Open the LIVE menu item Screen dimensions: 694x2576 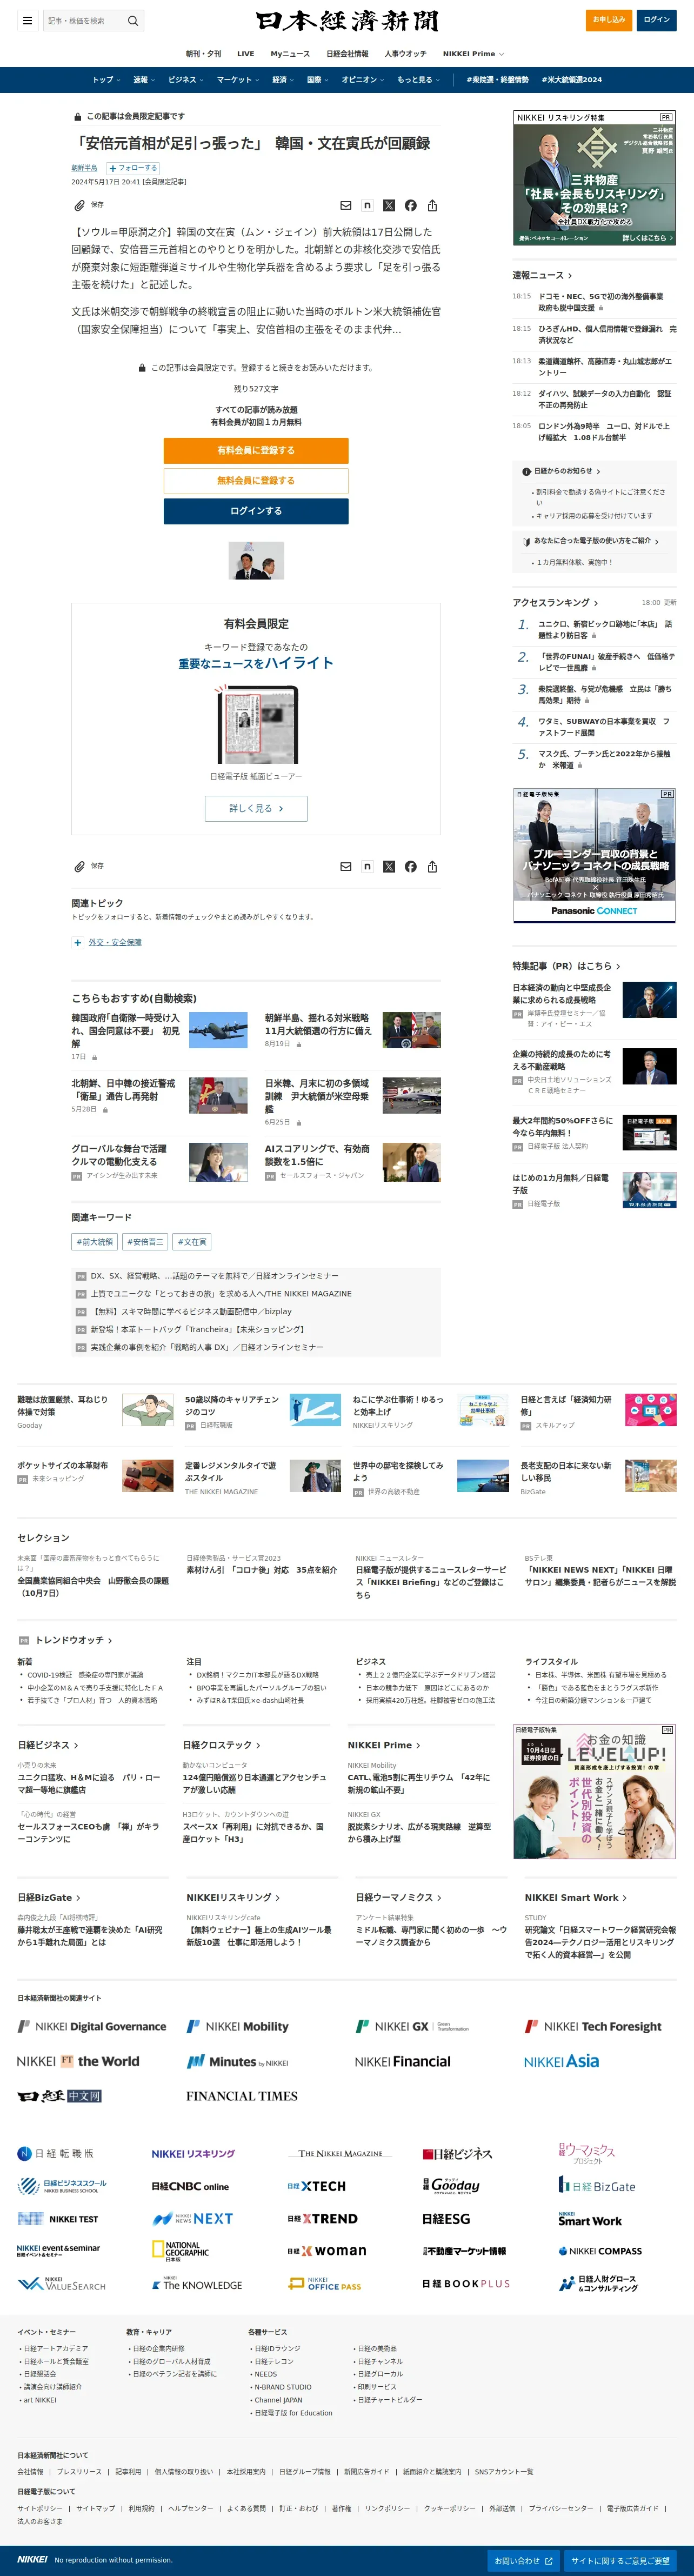[245, 54]
